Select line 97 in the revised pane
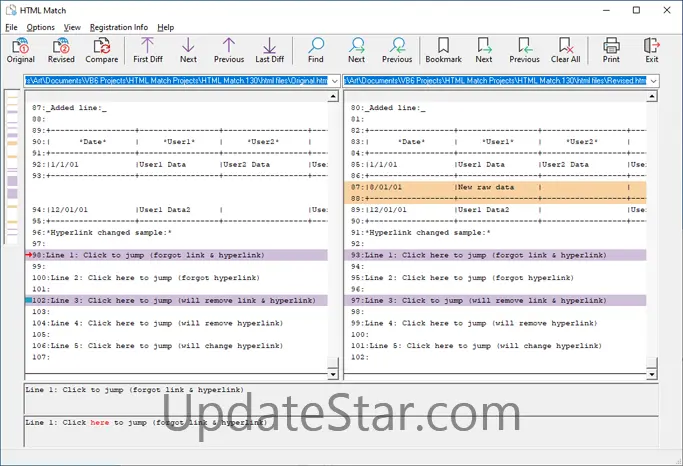 (x=495, y=301)
